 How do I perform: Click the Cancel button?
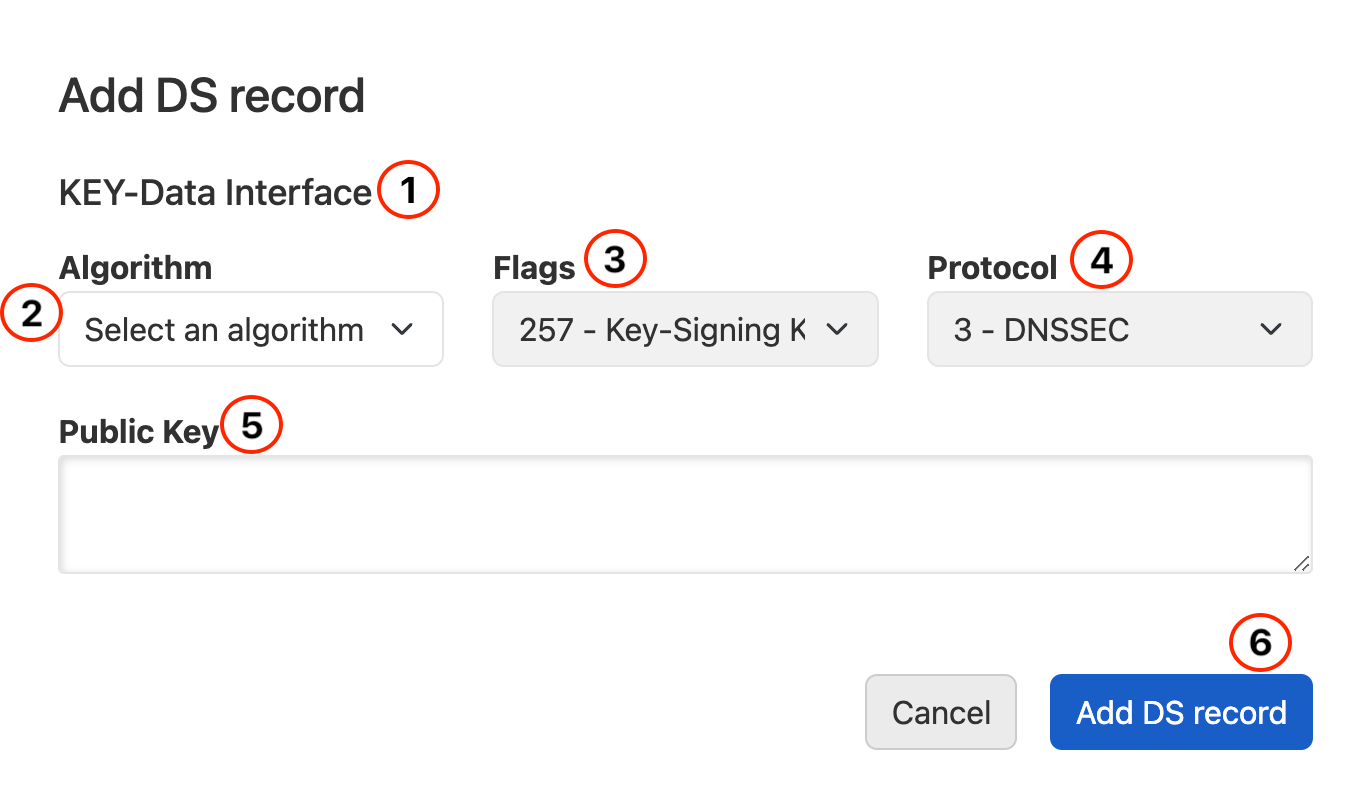tap(940, 712)
